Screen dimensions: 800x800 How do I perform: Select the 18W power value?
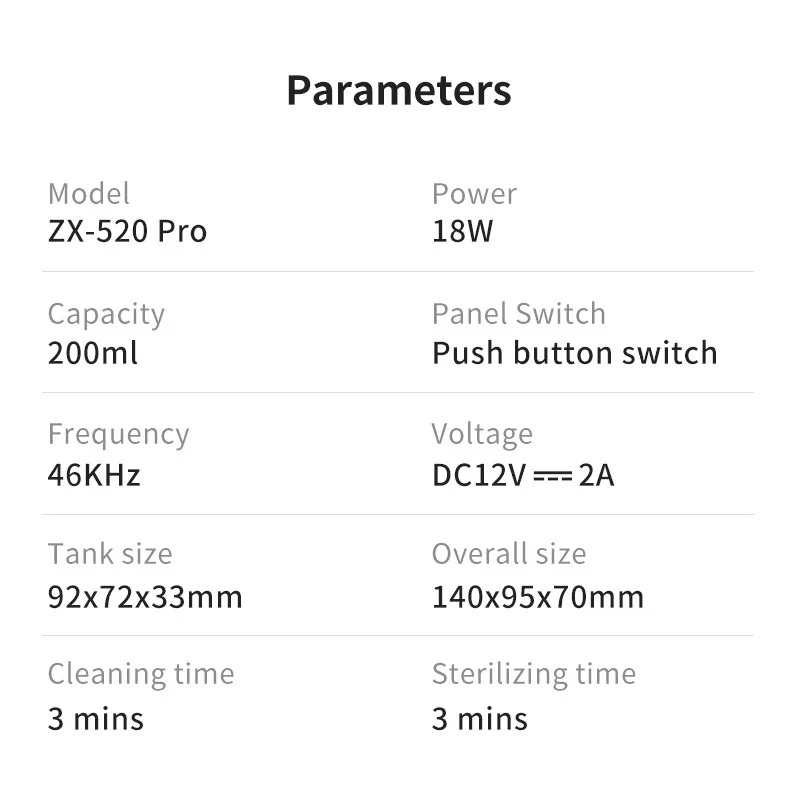point(462,232)
